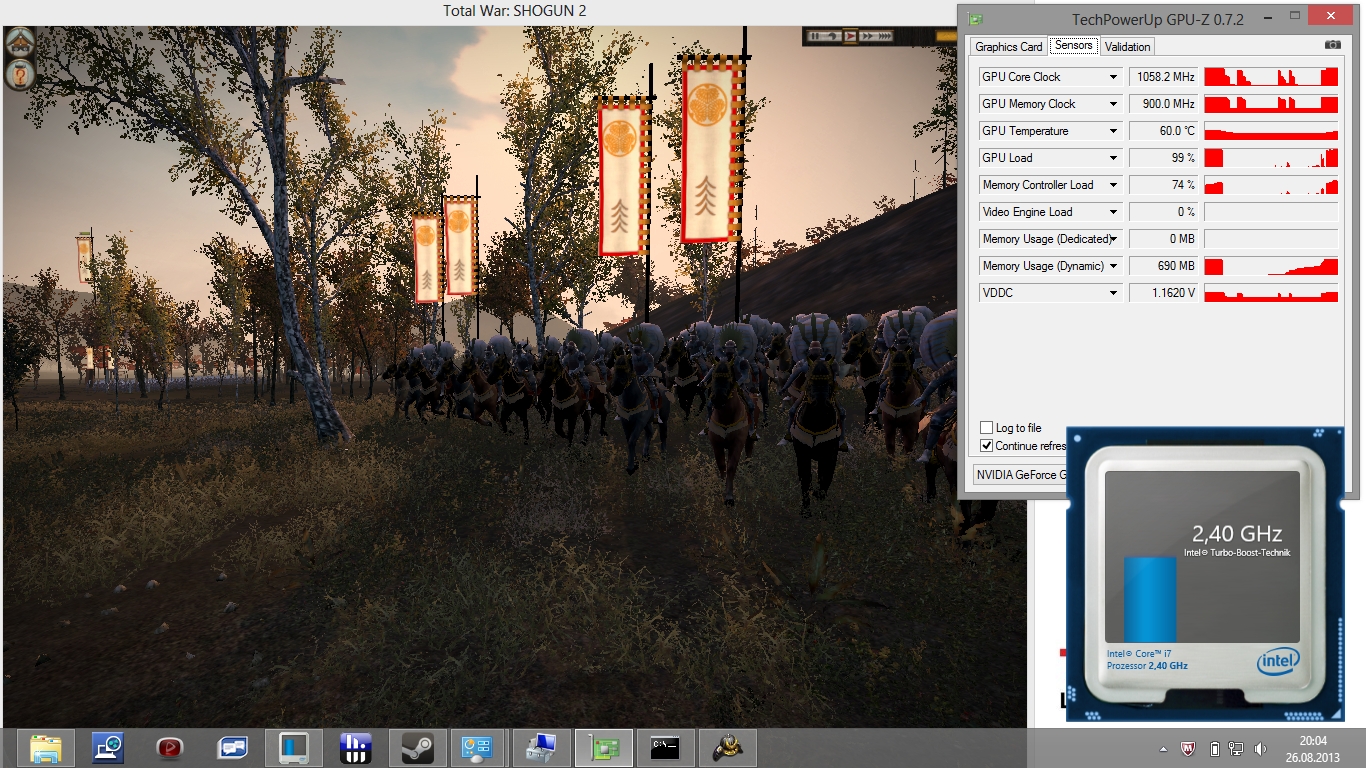Switch to GPU-Z via its taskbar icon

(x=603, y=748)
